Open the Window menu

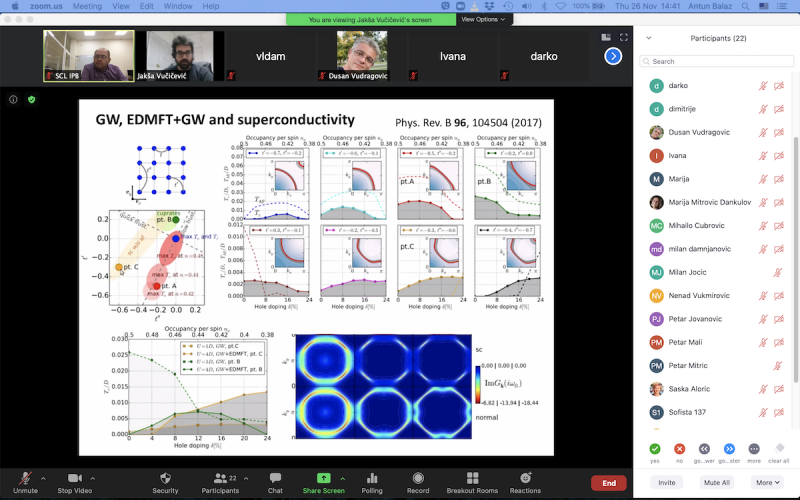(x=178, y=6)
